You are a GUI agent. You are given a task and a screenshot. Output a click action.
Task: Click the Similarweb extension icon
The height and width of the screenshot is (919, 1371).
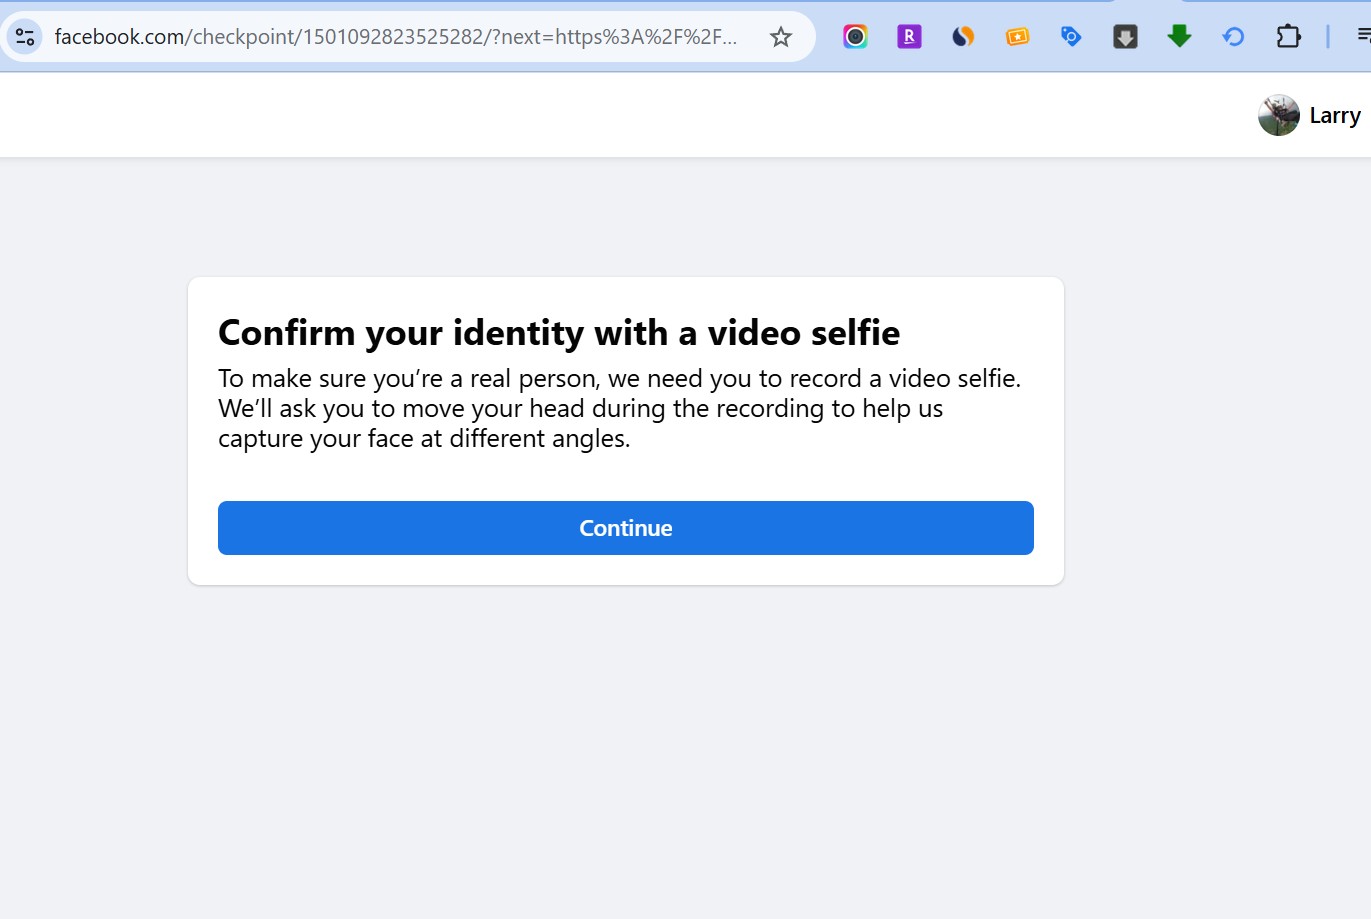point(963,37)
